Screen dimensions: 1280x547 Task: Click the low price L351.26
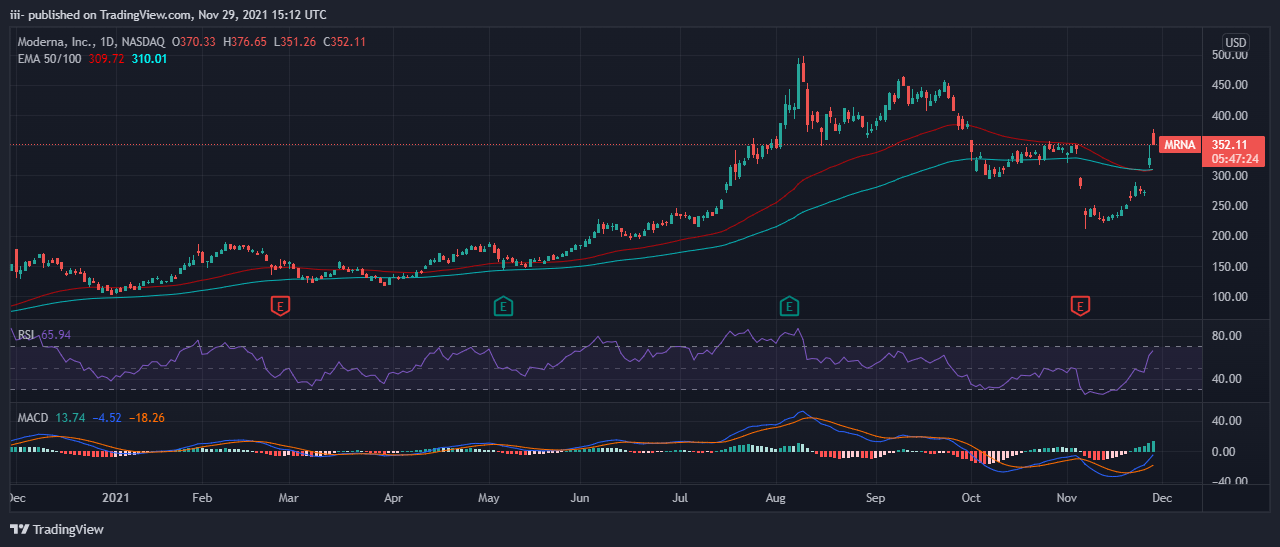point(295,42)
